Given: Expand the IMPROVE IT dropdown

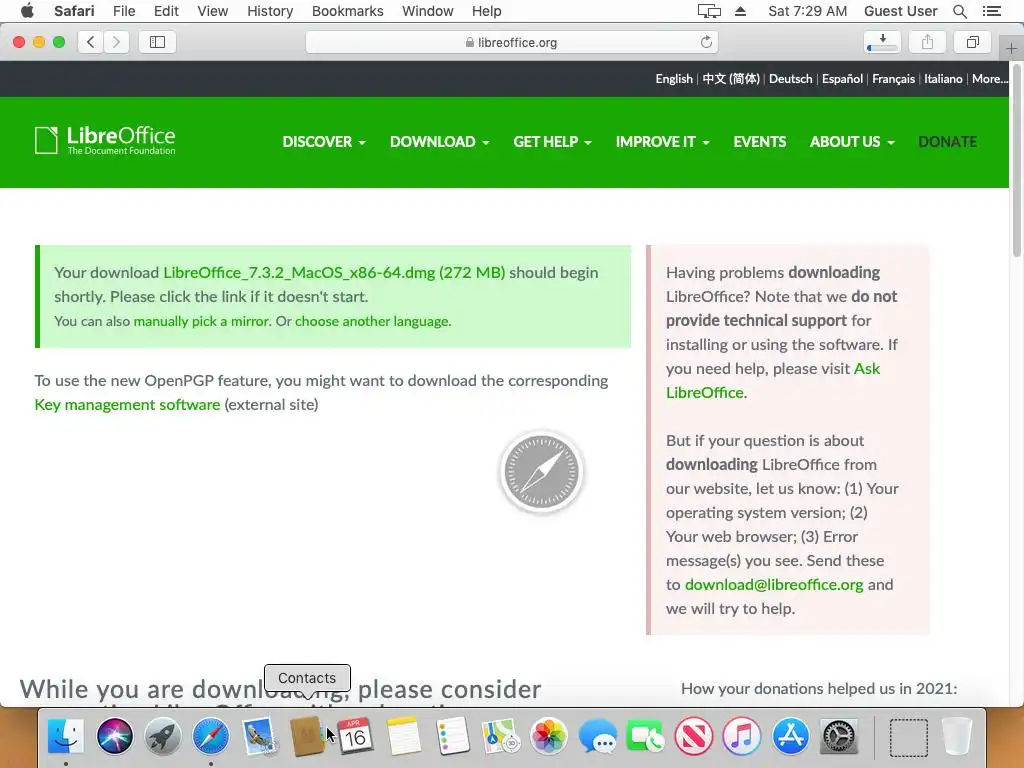Looking at the screenshot, I should 662,142.
